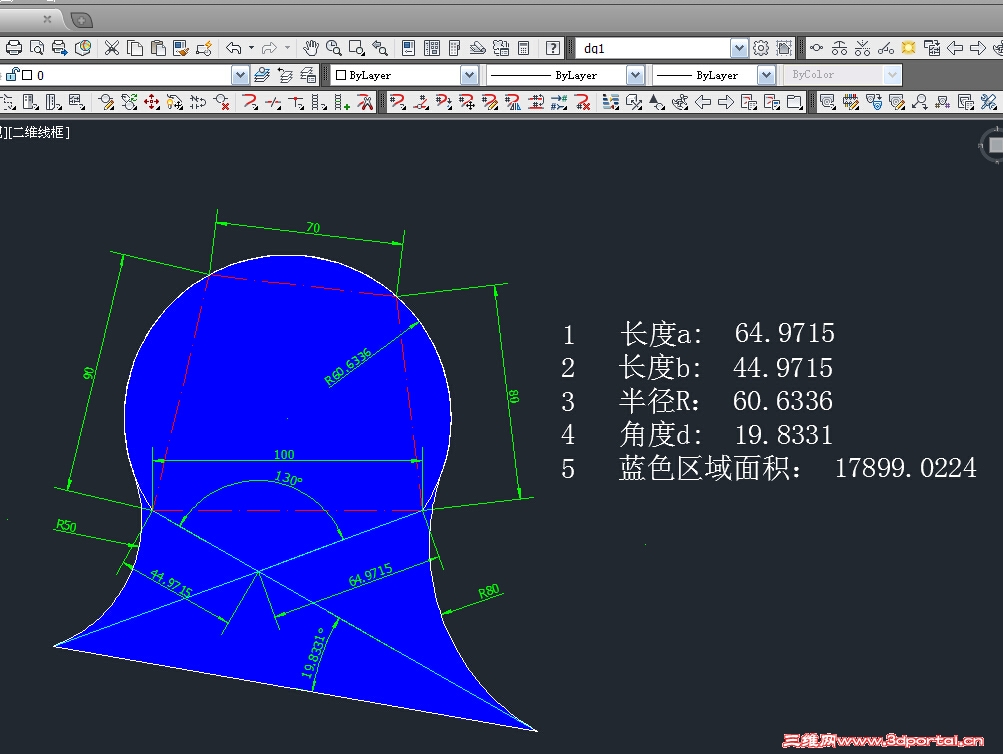
Task: Click the R50 radius label
Action: [x=66, y=526]
